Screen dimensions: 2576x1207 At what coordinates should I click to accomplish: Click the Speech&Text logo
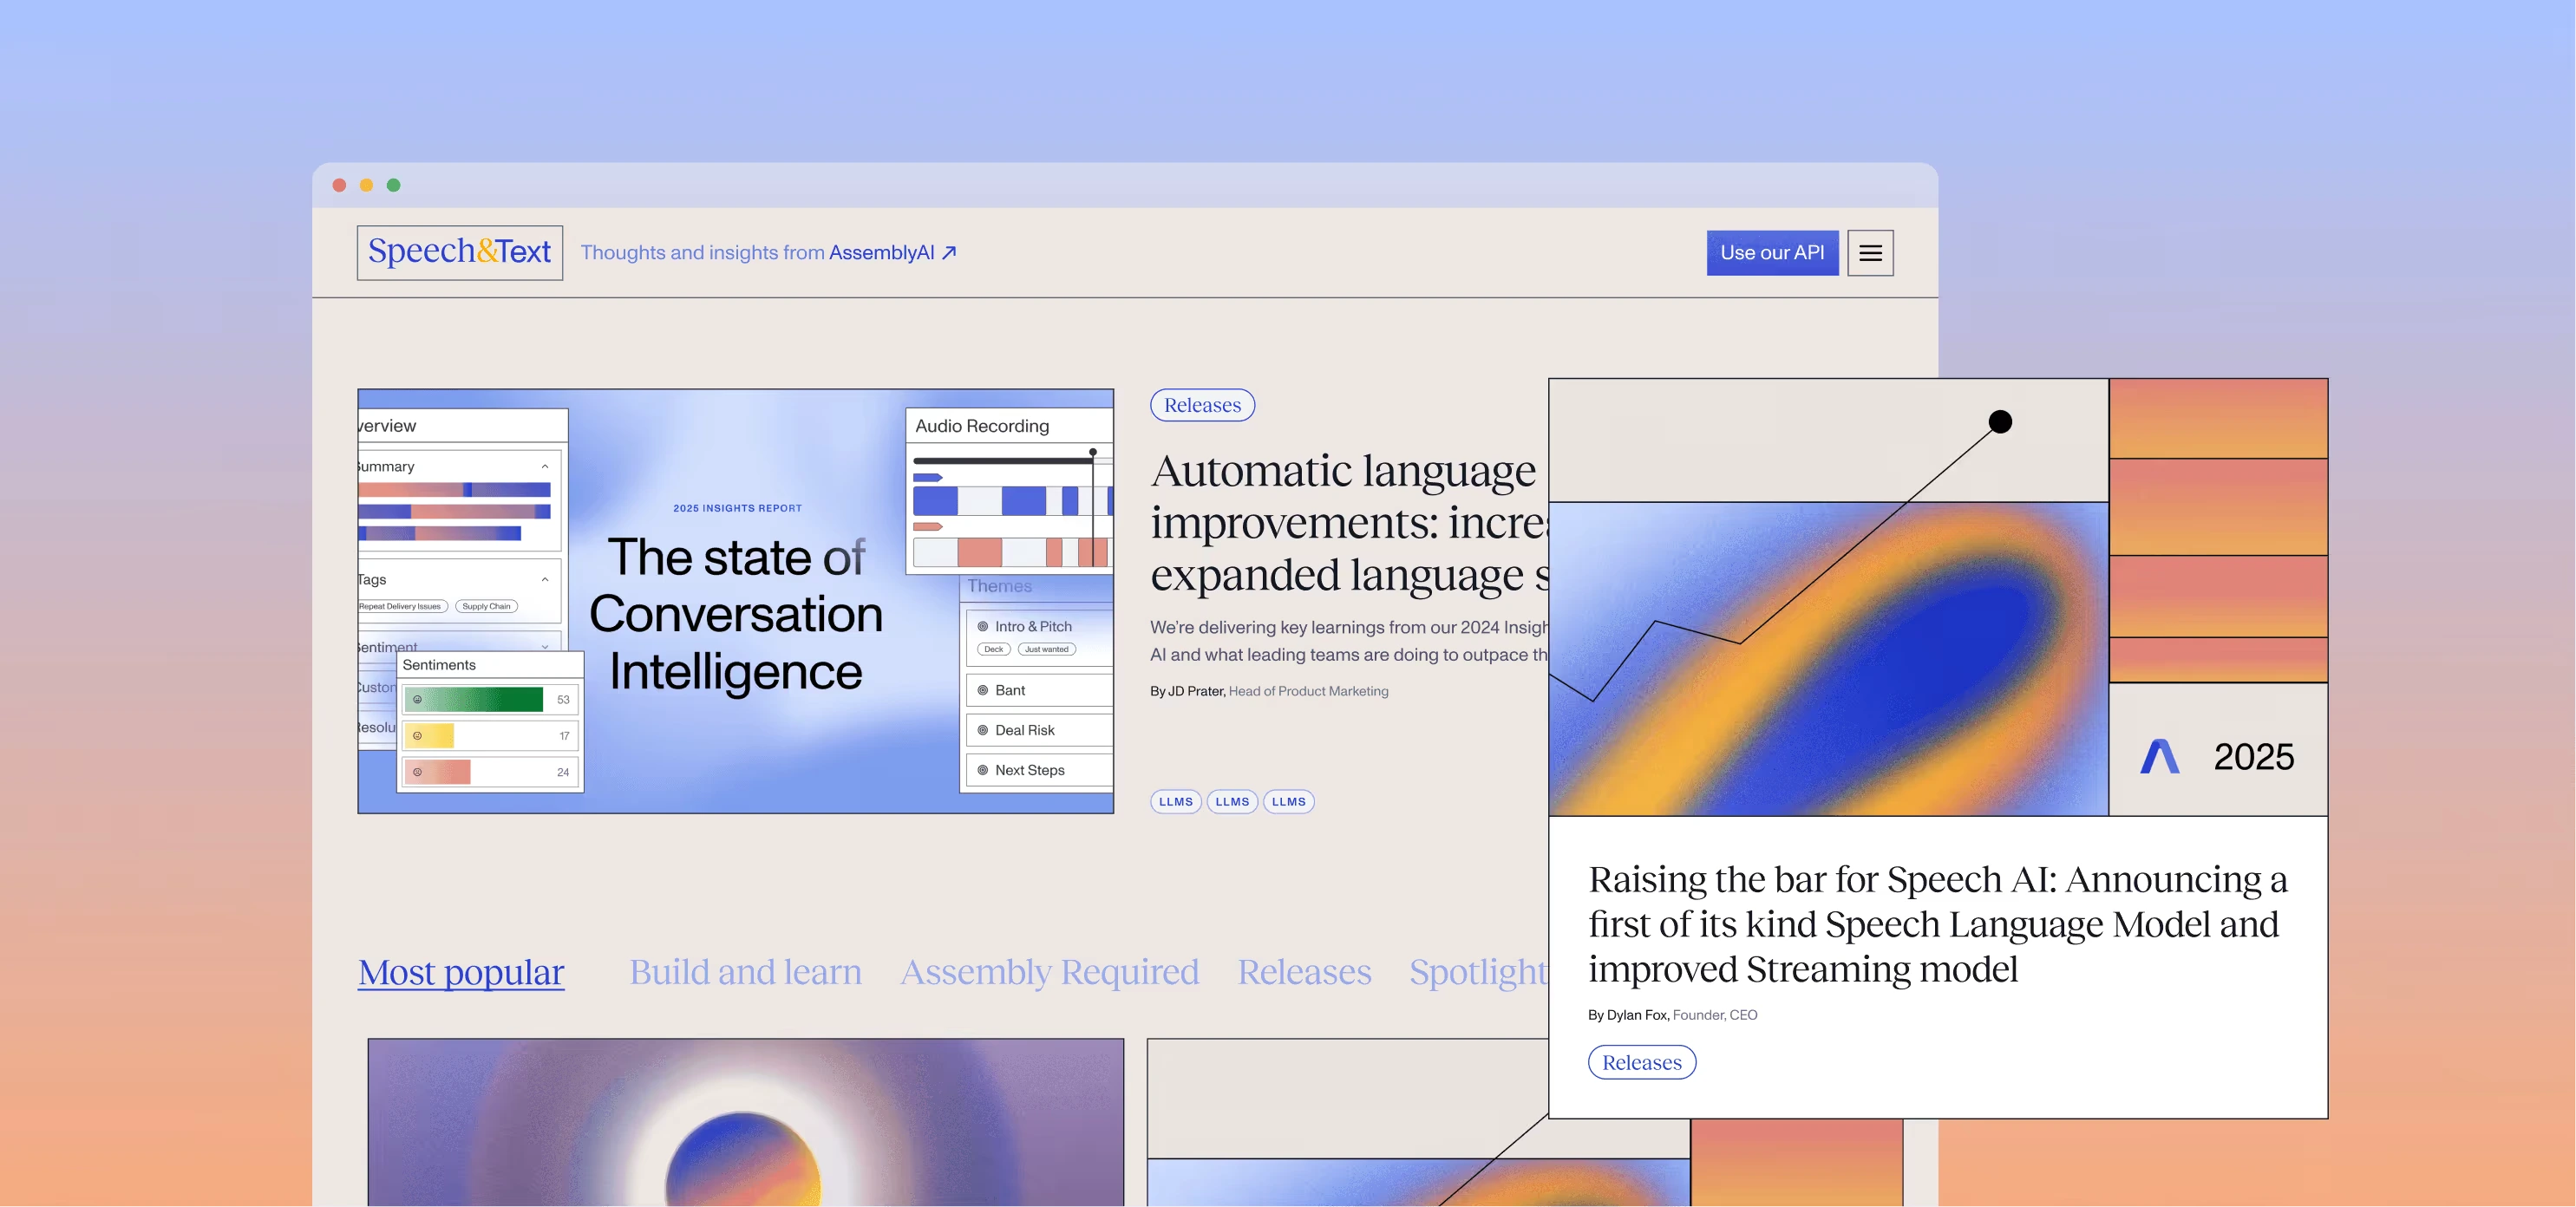(459, 252)
